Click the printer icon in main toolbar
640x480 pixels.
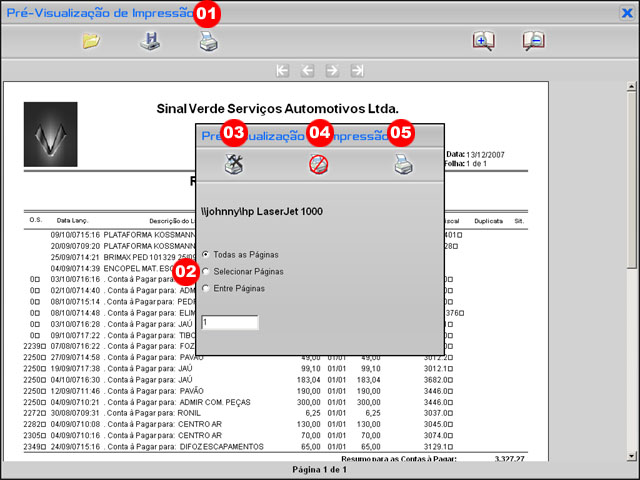click(207, 42)
